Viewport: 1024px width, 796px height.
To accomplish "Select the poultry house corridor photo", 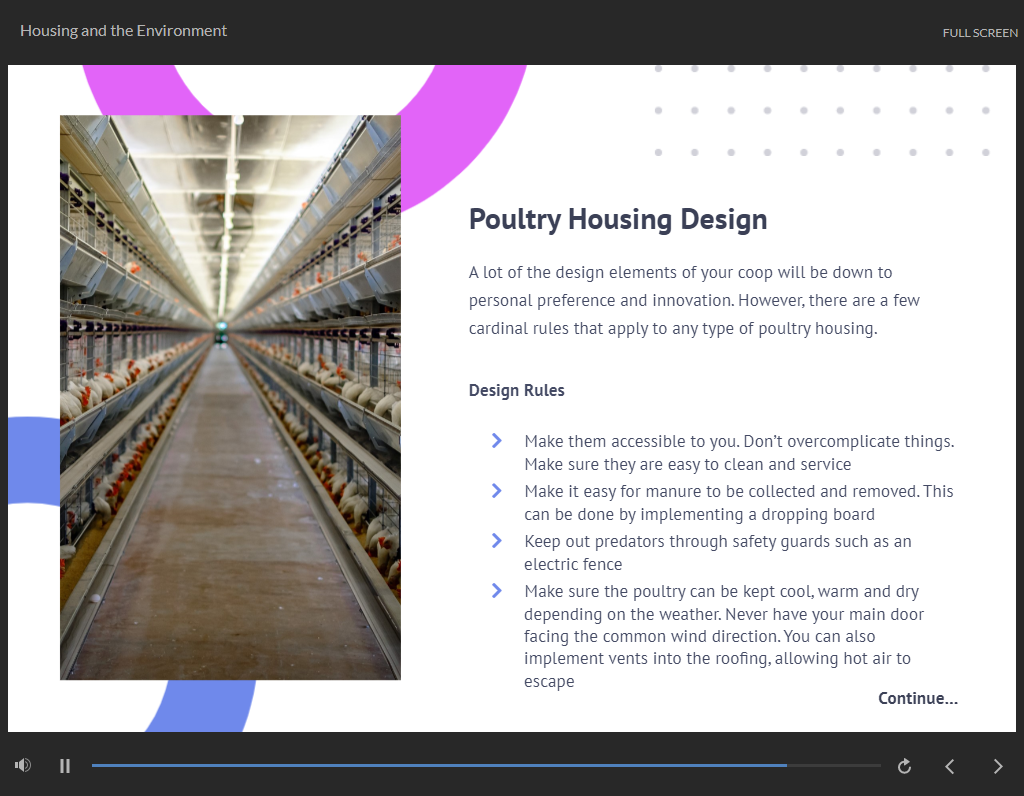I will pyautogui.click(x=231, y=397).
